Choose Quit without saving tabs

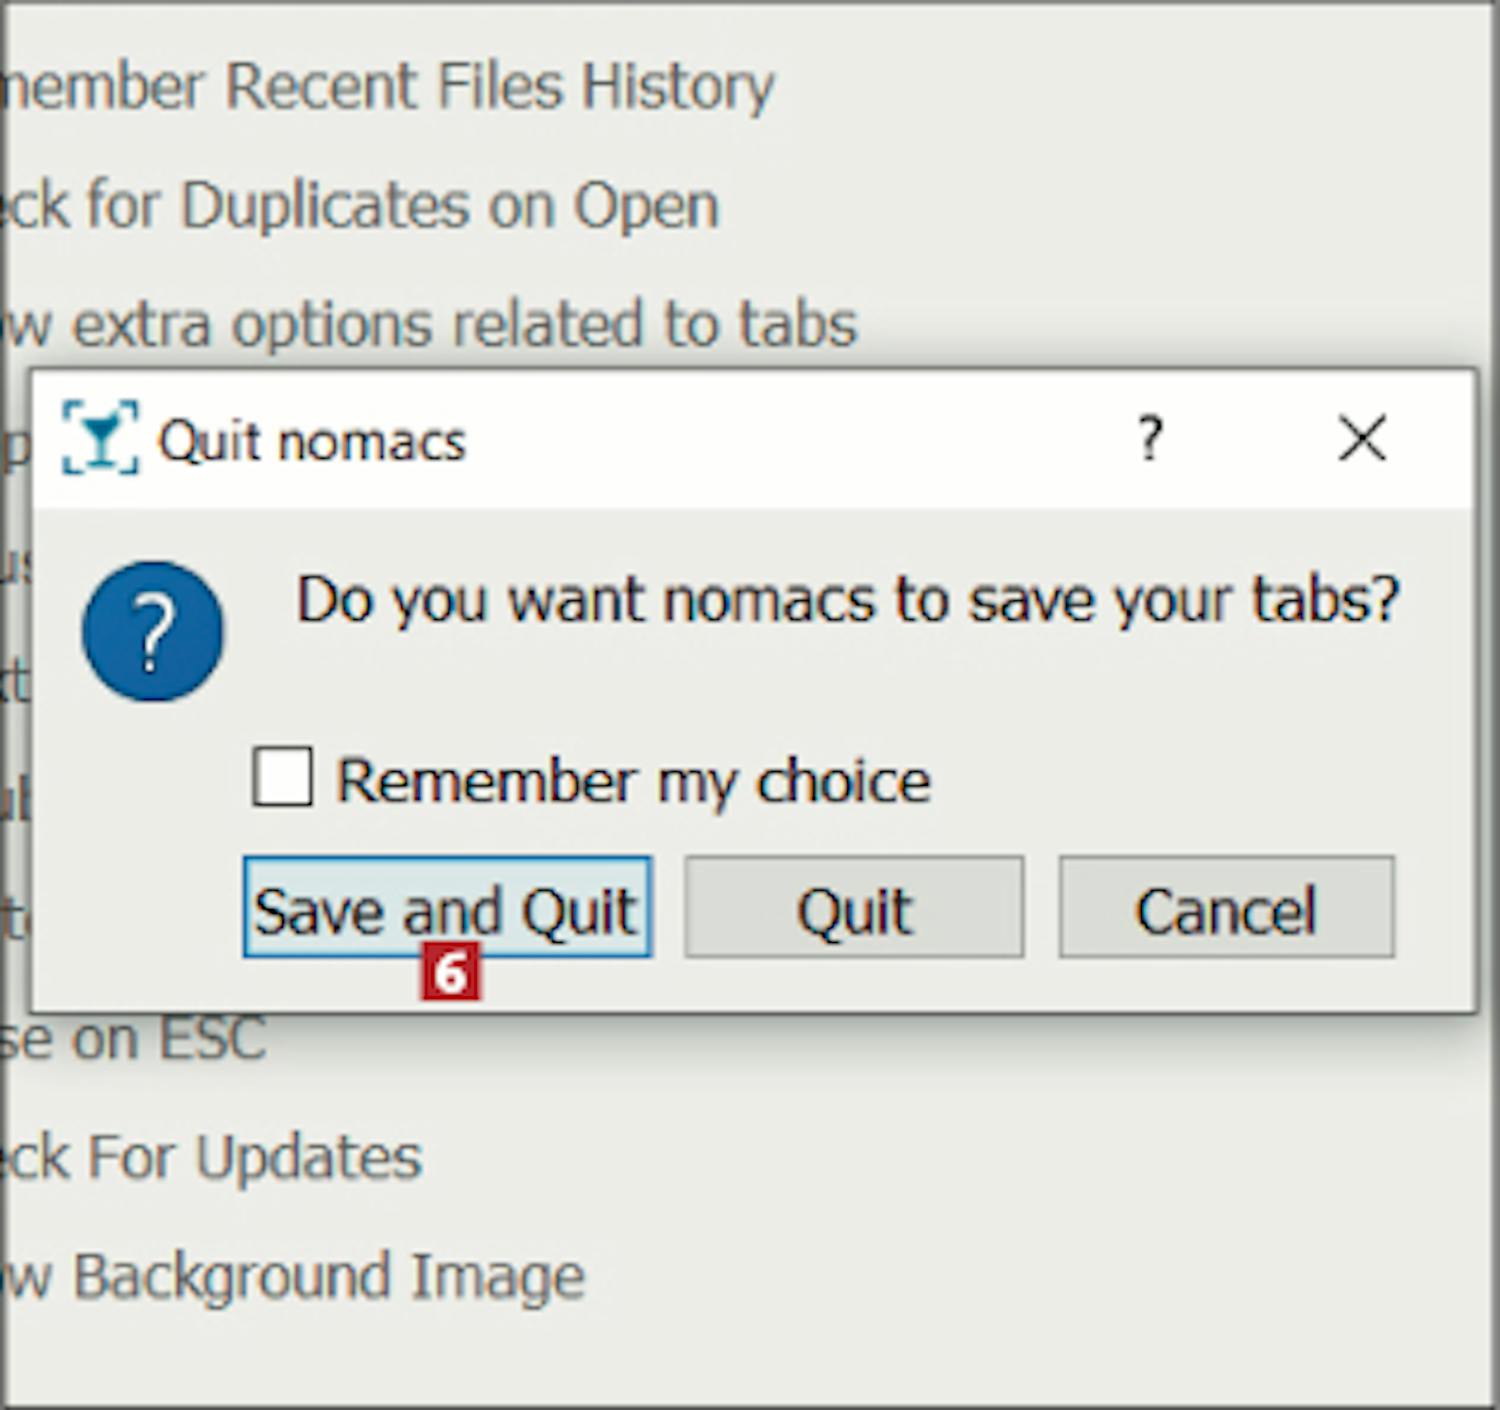pos(853,908)
